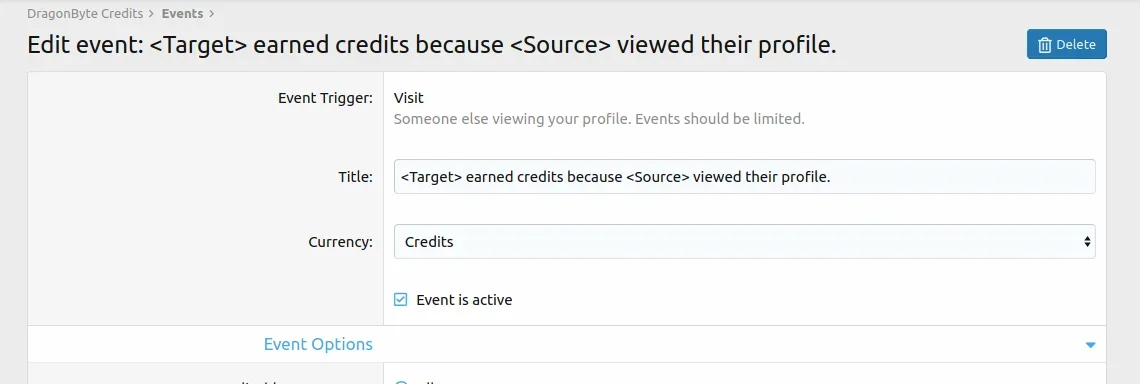Toggle the Event is active label

pos(464,300)
